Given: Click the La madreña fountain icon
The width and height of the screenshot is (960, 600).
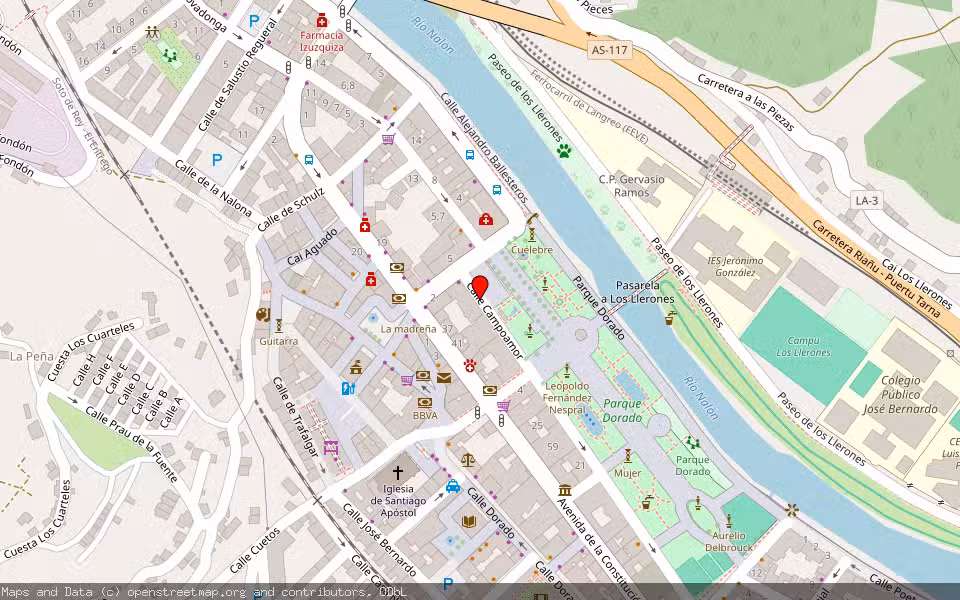Looking at the screenshot, I should (373, 318).
